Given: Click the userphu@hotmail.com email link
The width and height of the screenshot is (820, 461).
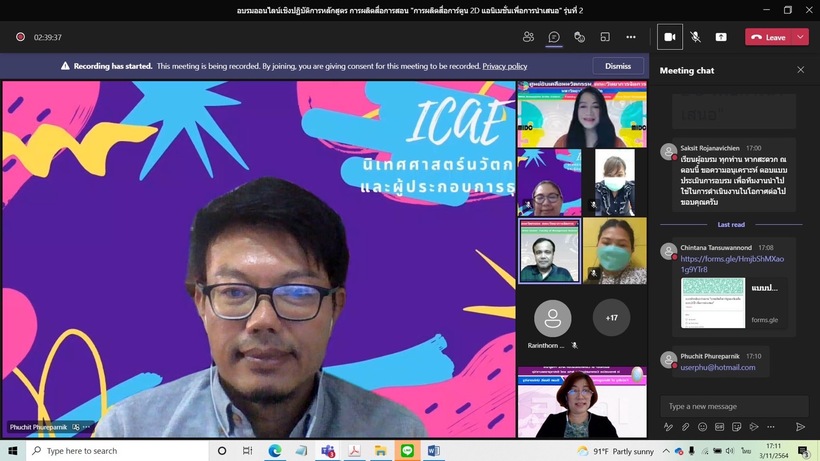Looking at the screenshot, I should (718, 367).
